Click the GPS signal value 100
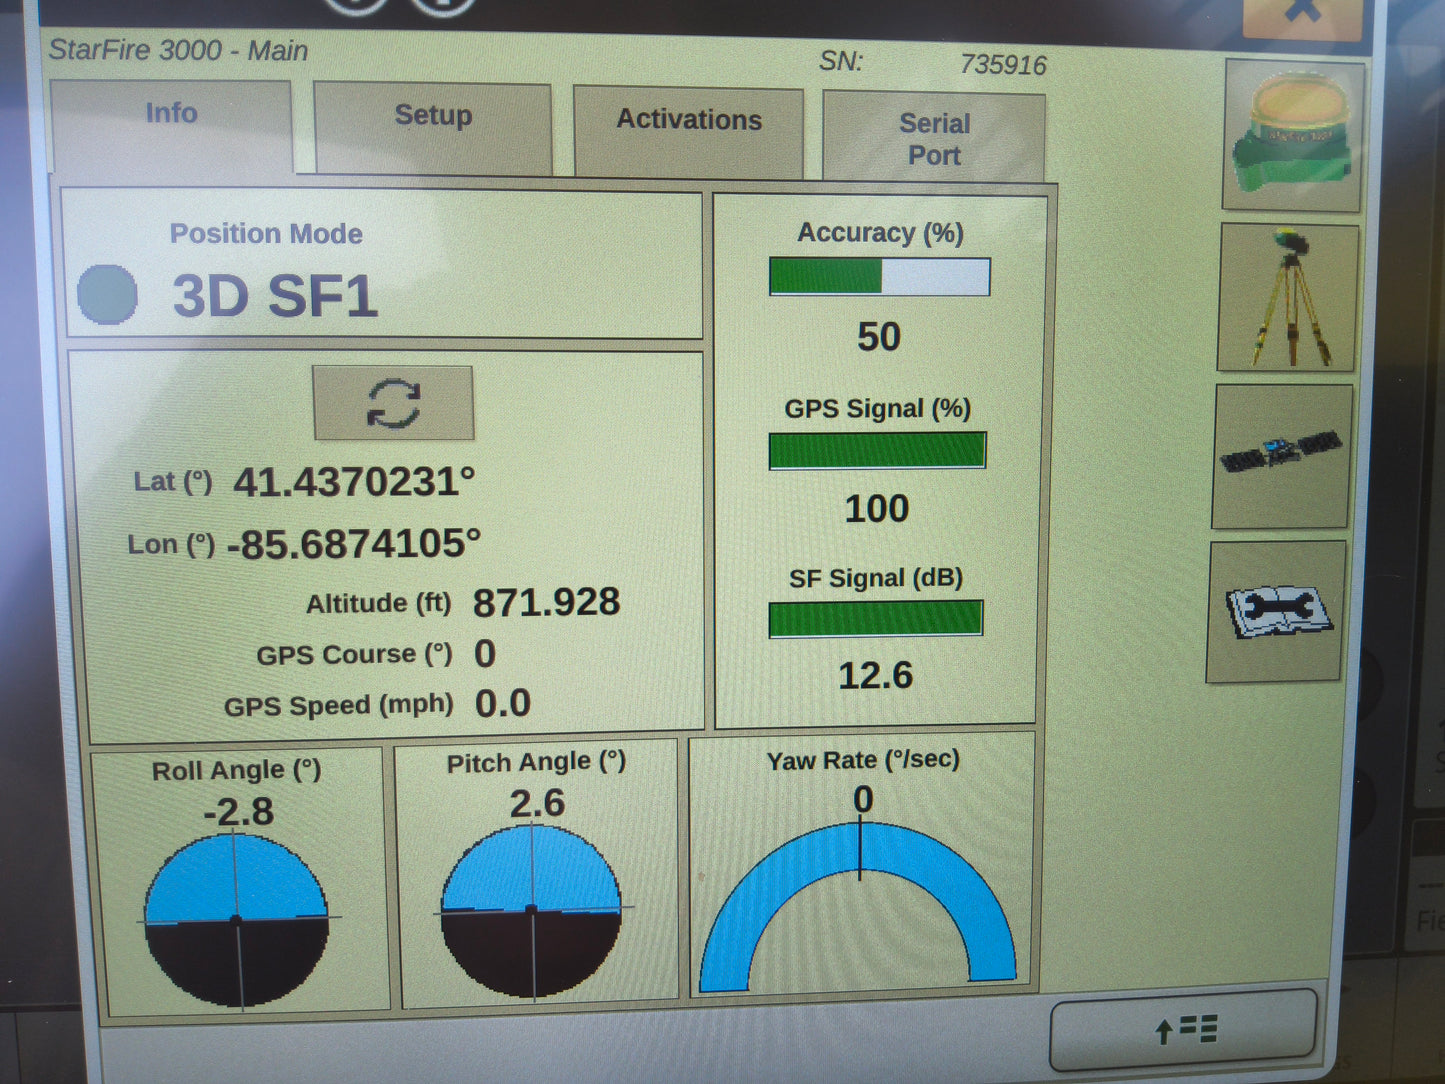1445x1084 pixels. click(877, 509)
